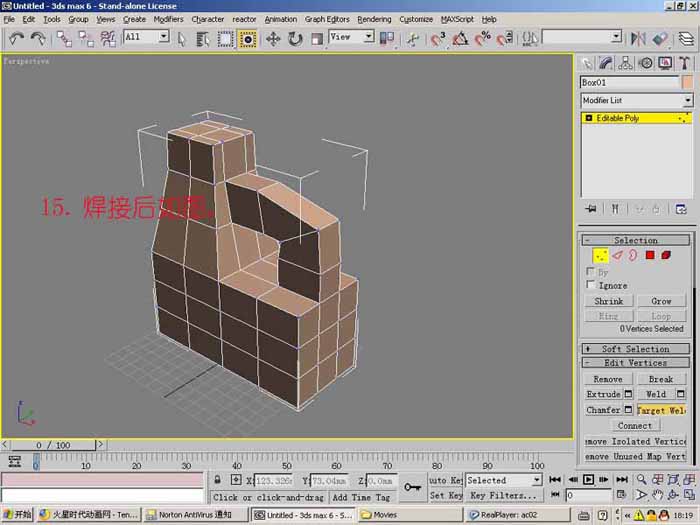Switch to the Display command panel

665,63
